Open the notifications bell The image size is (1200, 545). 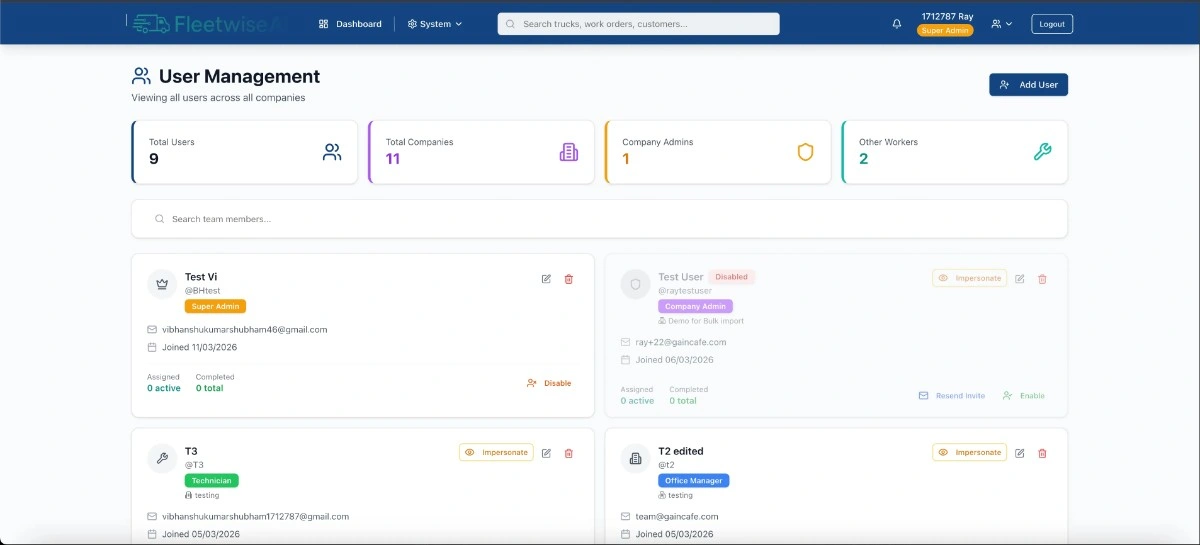(897, 24)
